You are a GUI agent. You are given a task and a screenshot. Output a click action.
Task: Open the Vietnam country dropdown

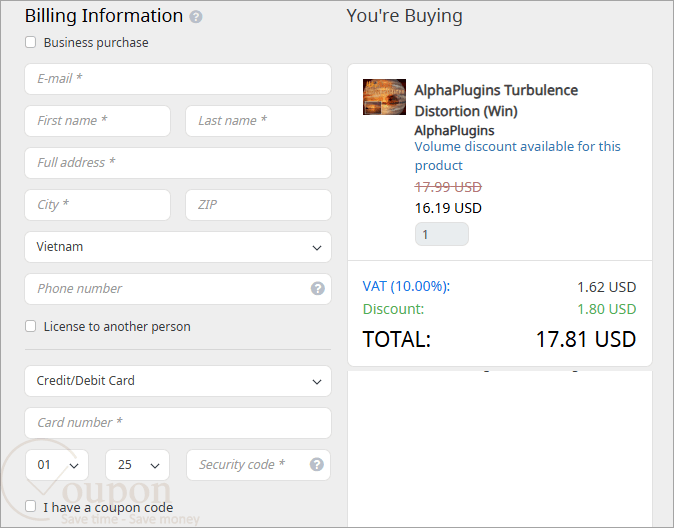click(x=178, y=247)
